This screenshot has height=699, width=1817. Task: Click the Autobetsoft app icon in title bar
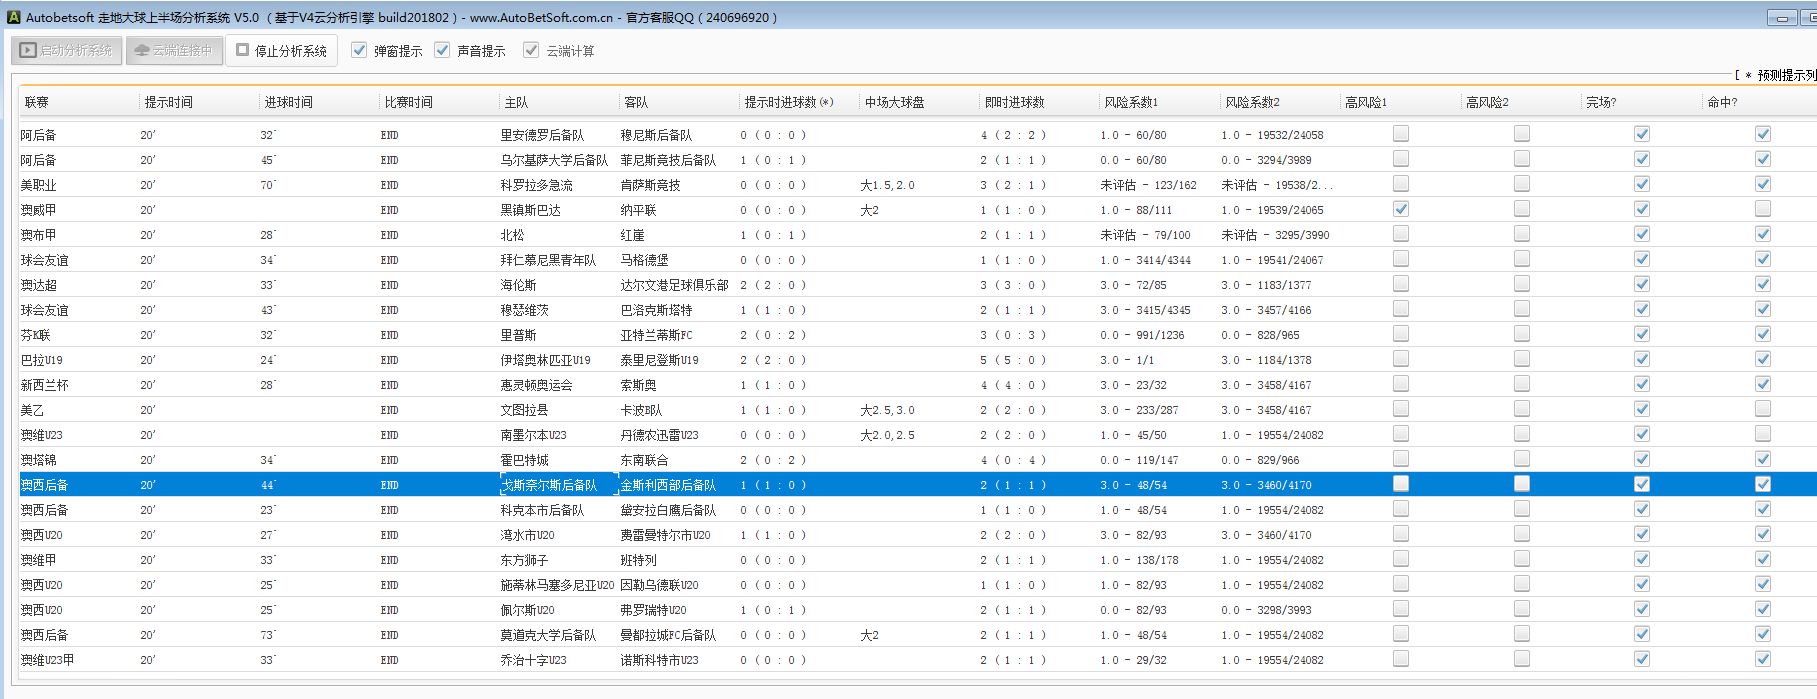(14, 17)
